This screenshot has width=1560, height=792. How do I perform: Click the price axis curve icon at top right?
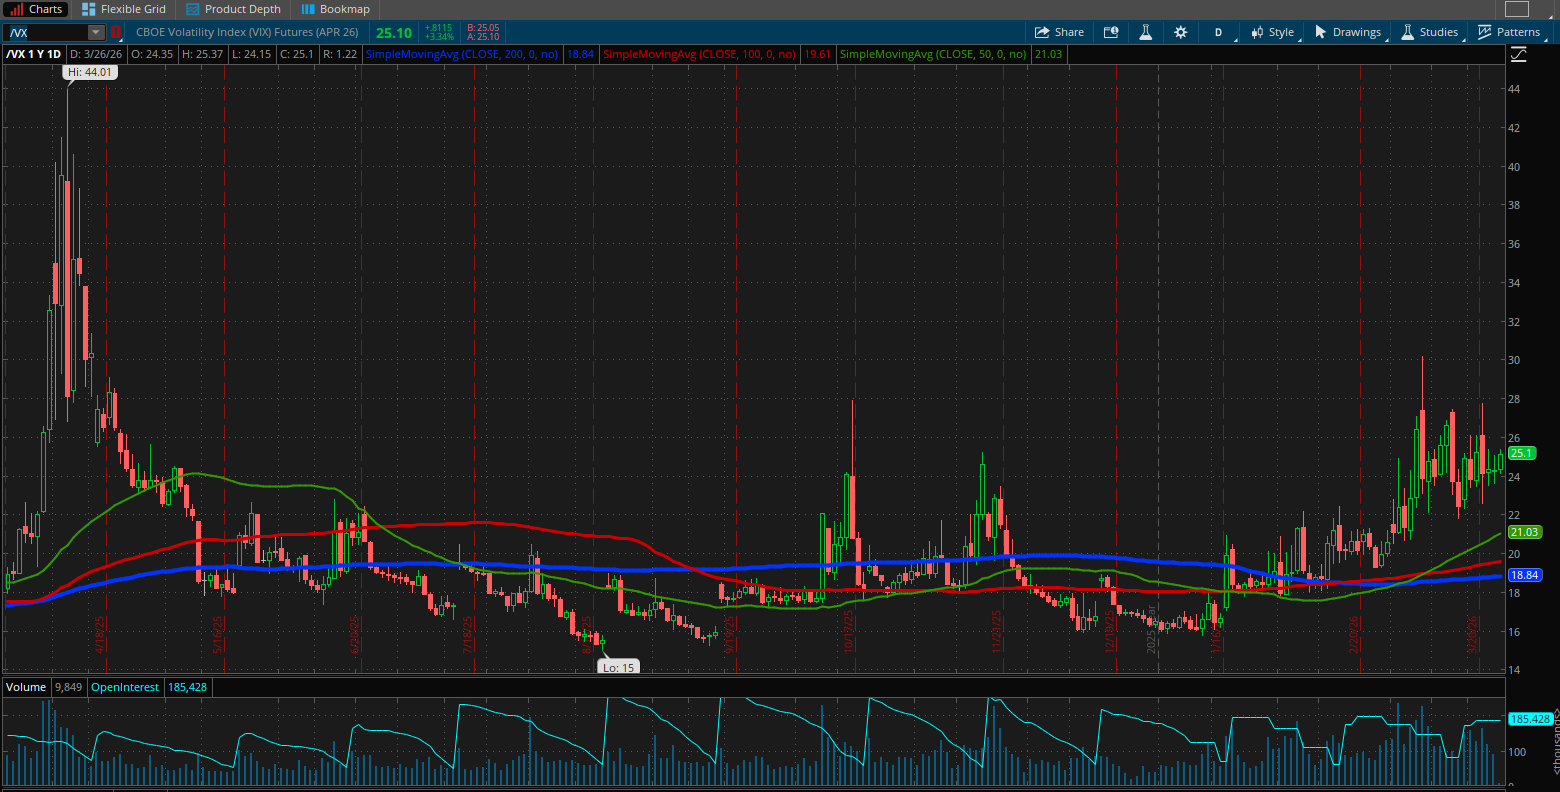pos(1518,54)
